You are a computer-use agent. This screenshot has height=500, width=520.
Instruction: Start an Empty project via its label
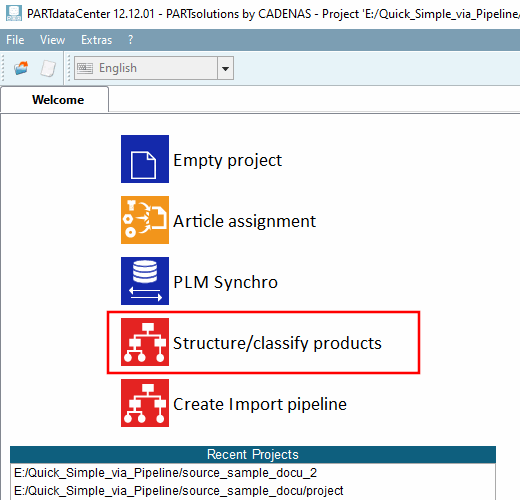point(228,160)
